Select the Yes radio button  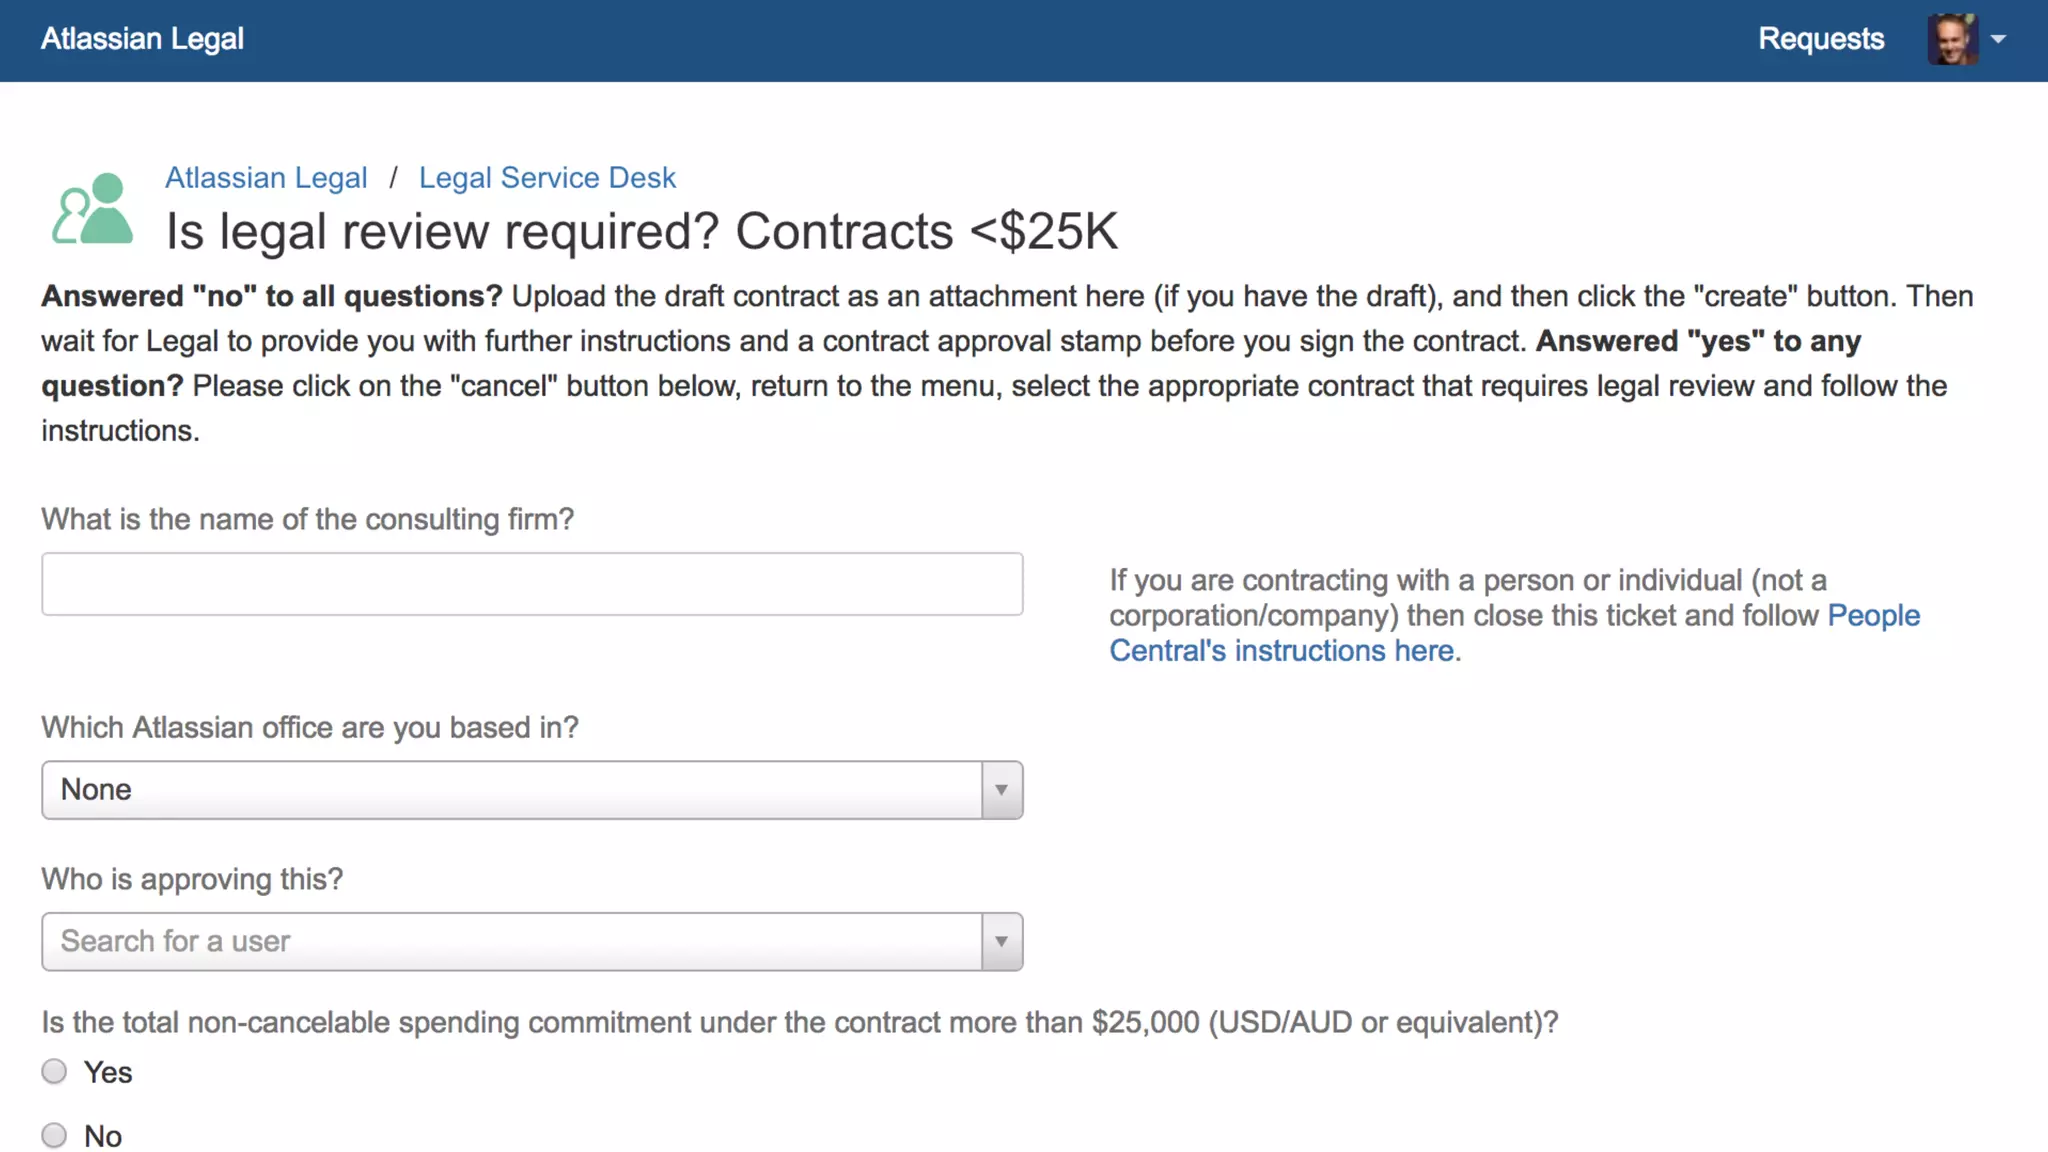click(54, 1072)
